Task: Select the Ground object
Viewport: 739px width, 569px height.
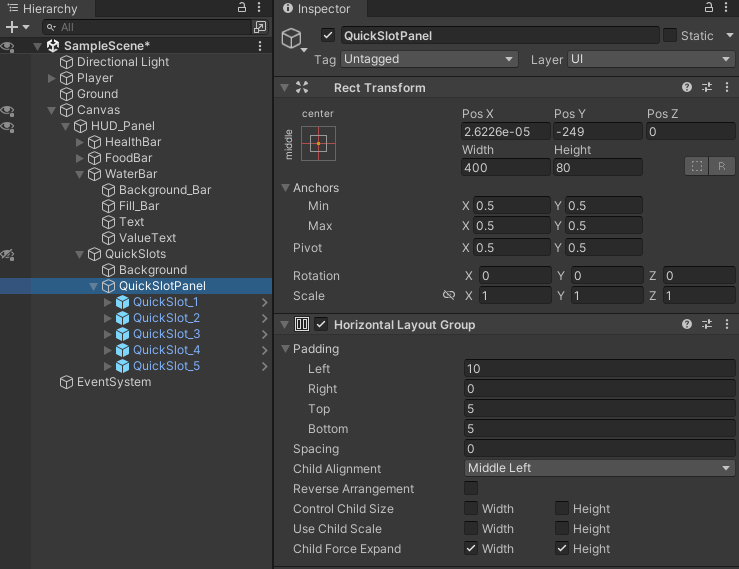Action: (x=98, y=94)
